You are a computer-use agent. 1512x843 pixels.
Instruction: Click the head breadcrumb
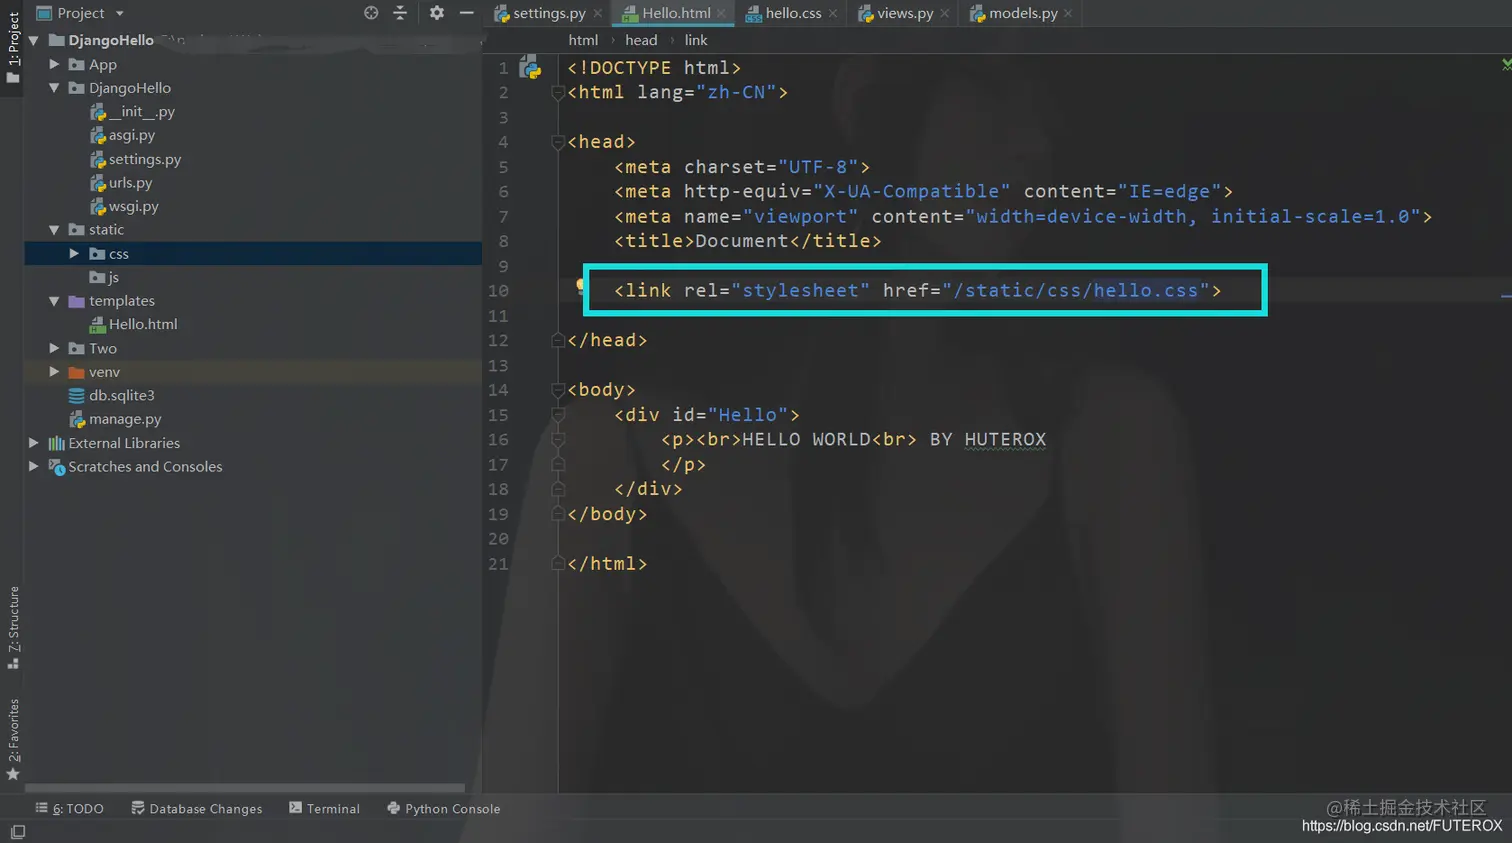tap(641, 40)
